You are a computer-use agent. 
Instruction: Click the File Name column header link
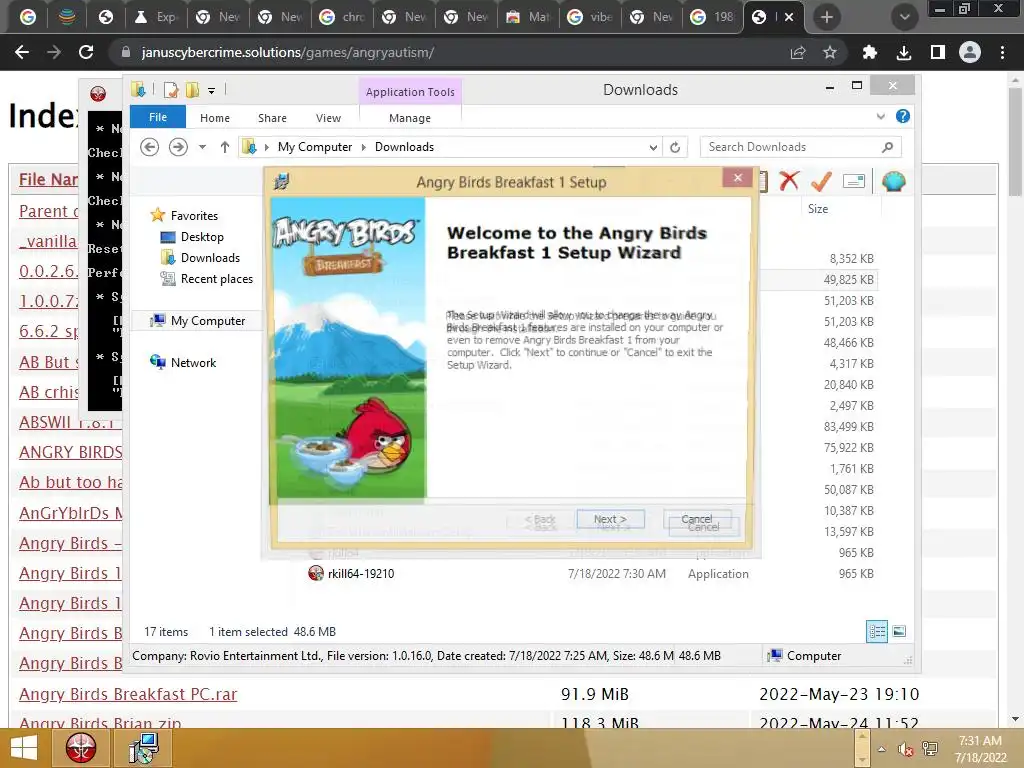48,179
